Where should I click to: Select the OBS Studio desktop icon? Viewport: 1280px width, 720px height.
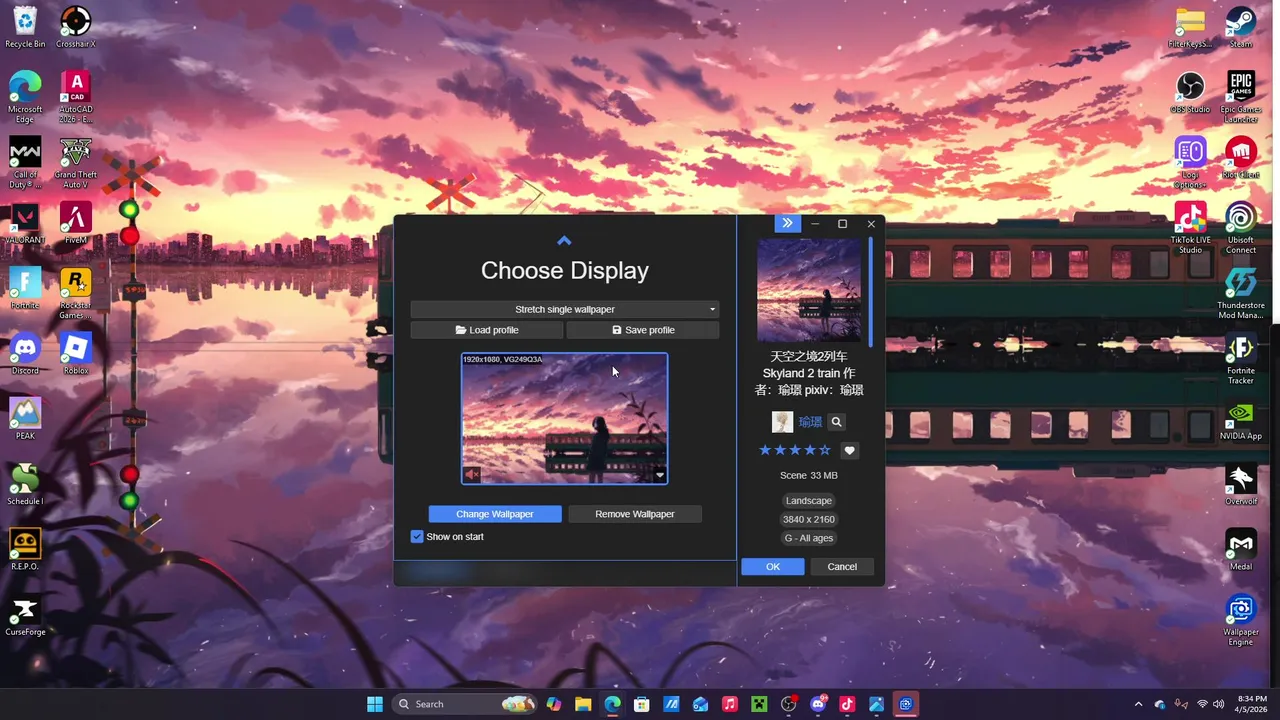click(x=1190, y=92)
